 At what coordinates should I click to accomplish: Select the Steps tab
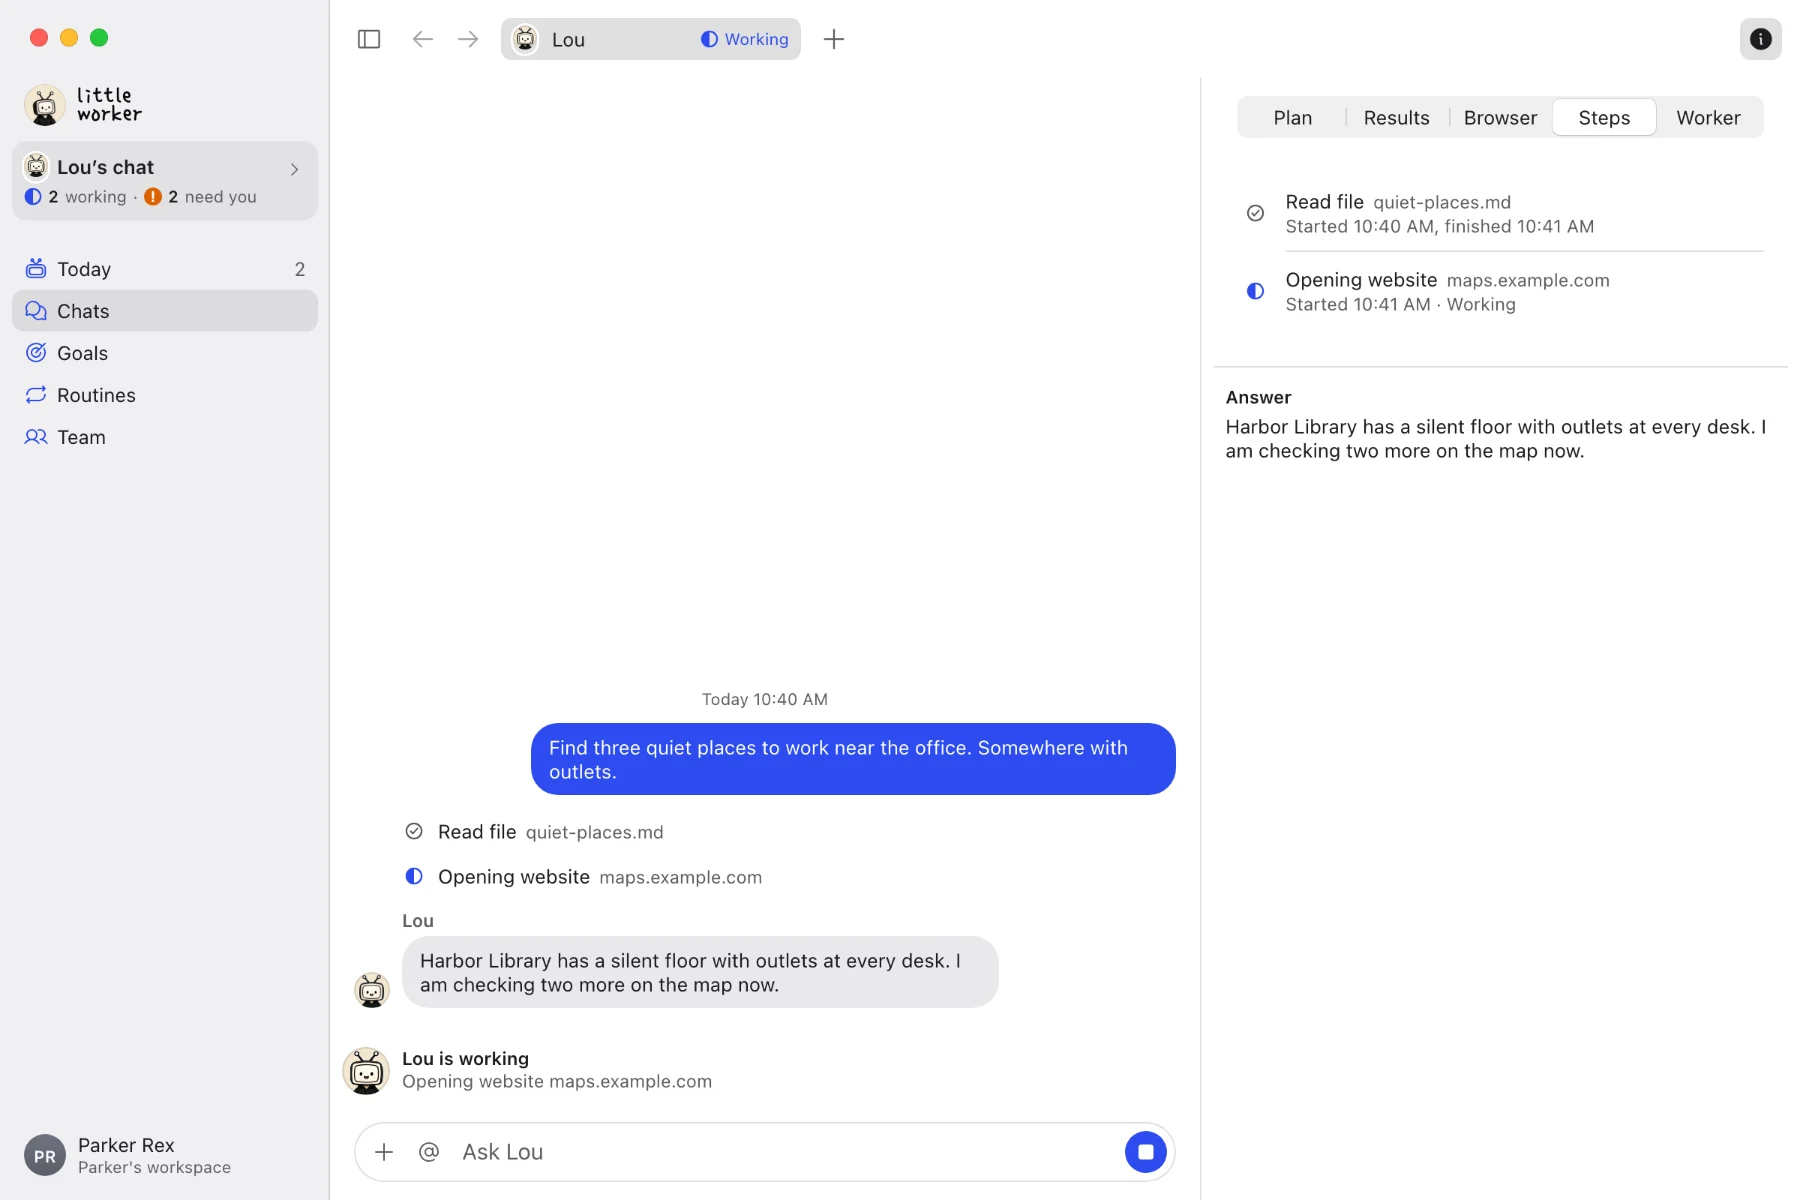pyautogui.click(x=1604, y=118)
